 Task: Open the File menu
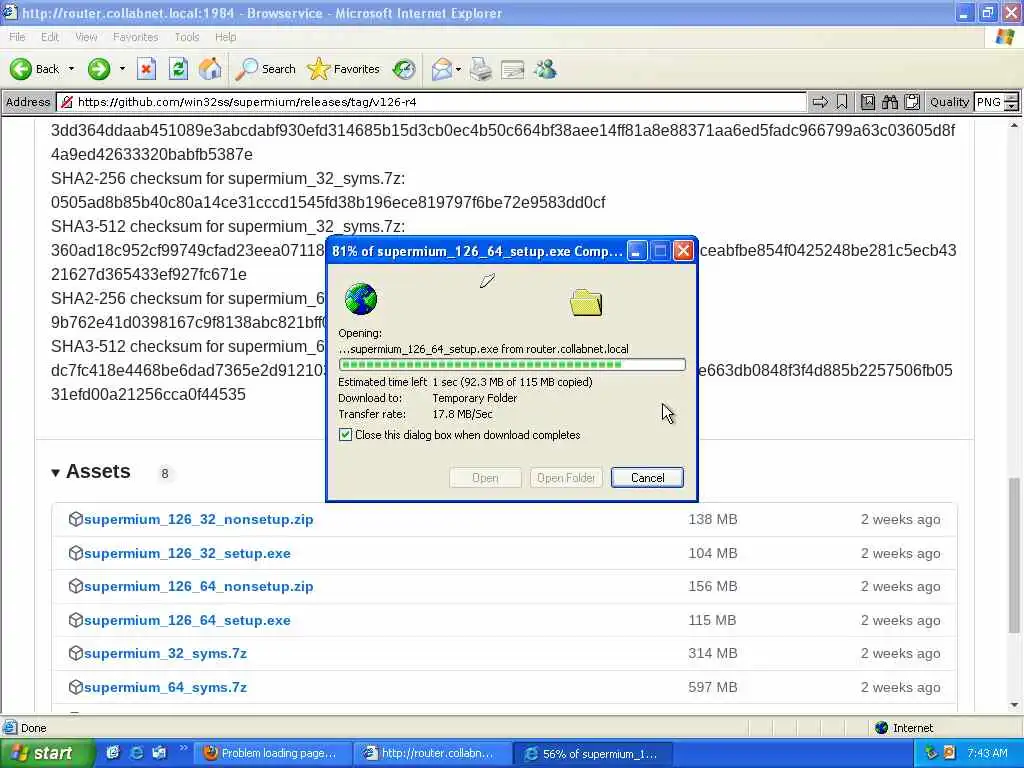pos(17,37)
